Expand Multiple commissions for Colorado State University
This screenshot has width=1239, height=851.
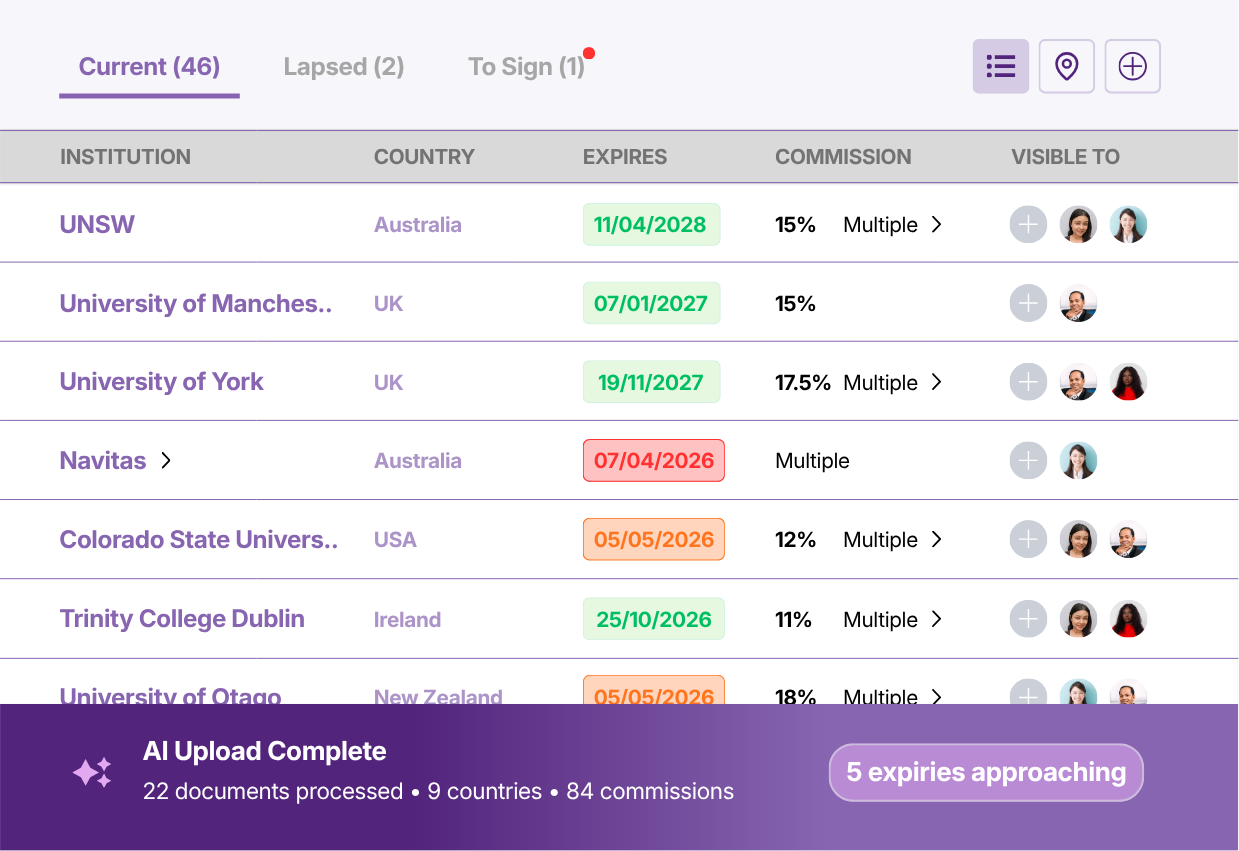coord(938,539)
